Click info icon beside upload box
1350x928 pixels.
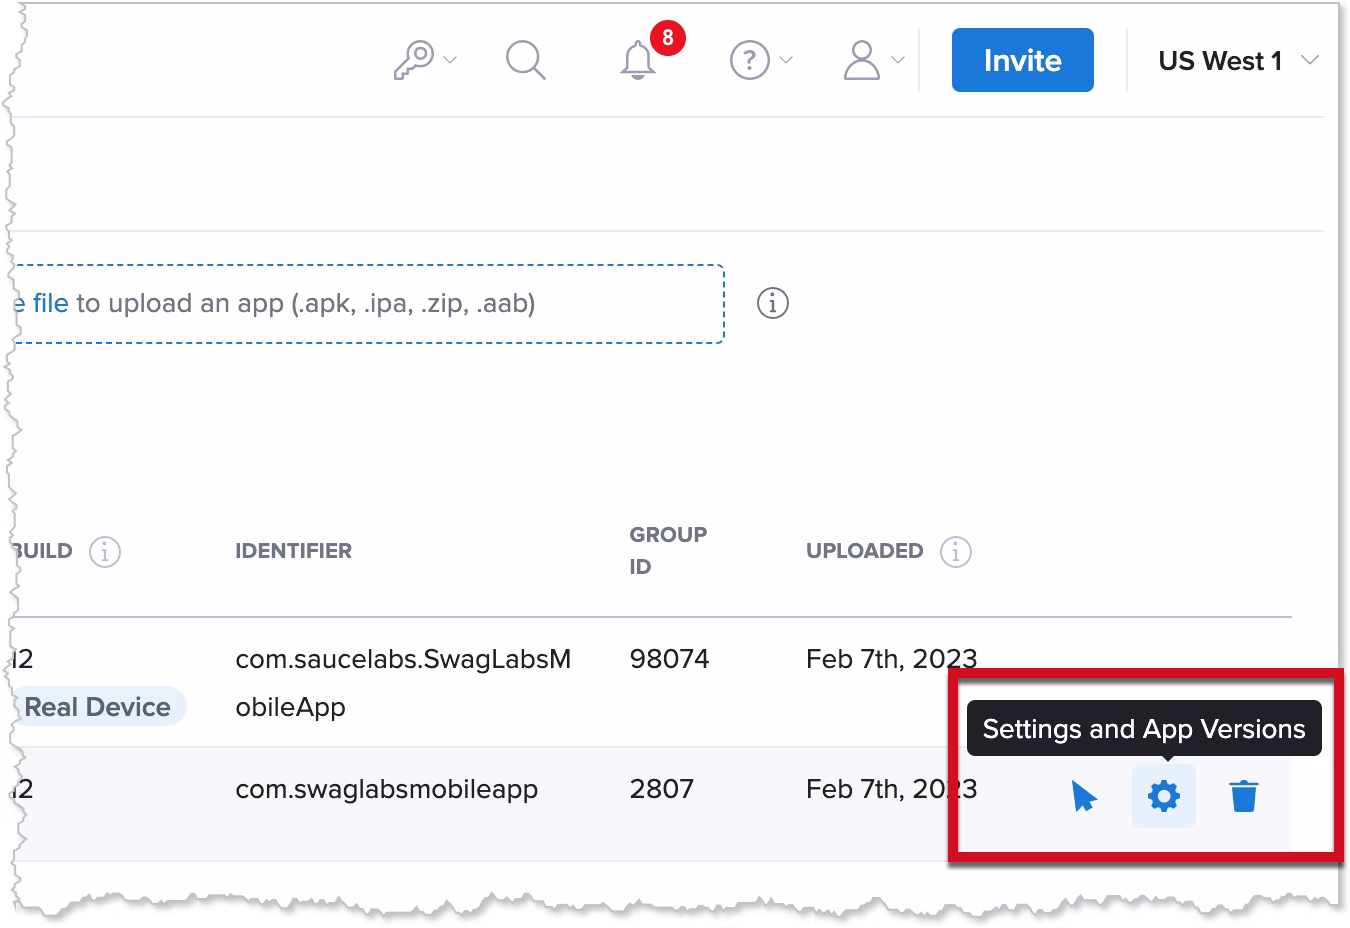click(772, 303)
